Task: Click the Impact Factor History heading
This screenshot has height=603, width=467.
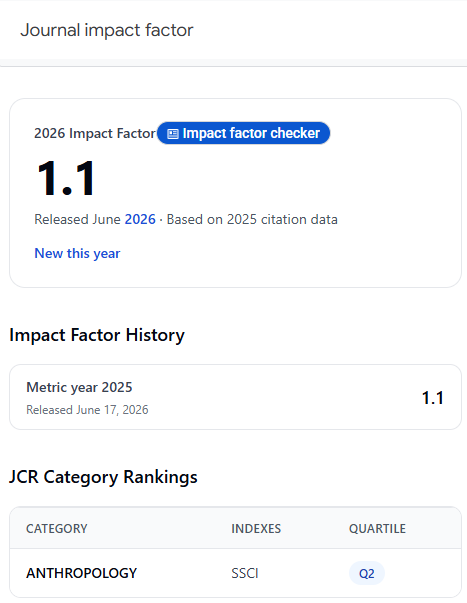Action: 97,335
